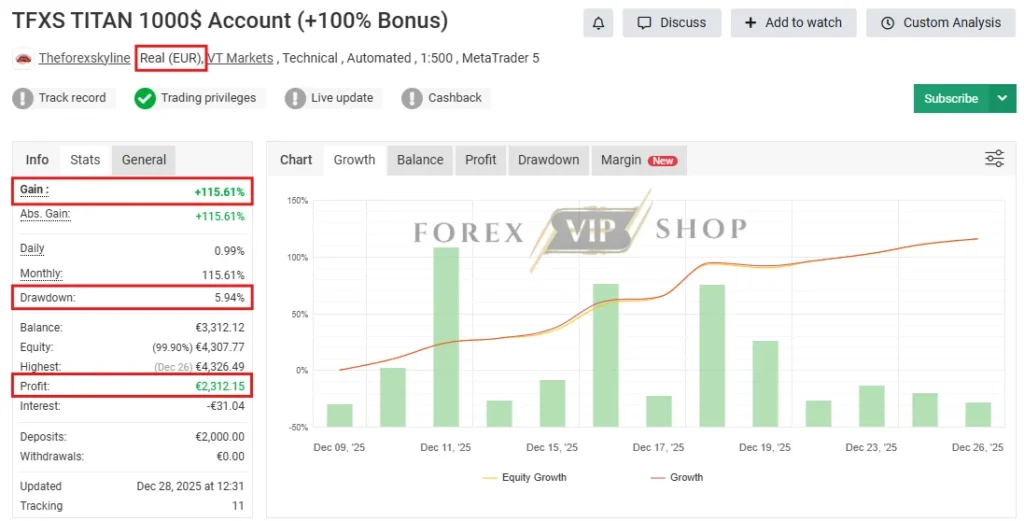Click the Tracking count 11
This screenshot has width=1024, height=521.
coord(238,506)
